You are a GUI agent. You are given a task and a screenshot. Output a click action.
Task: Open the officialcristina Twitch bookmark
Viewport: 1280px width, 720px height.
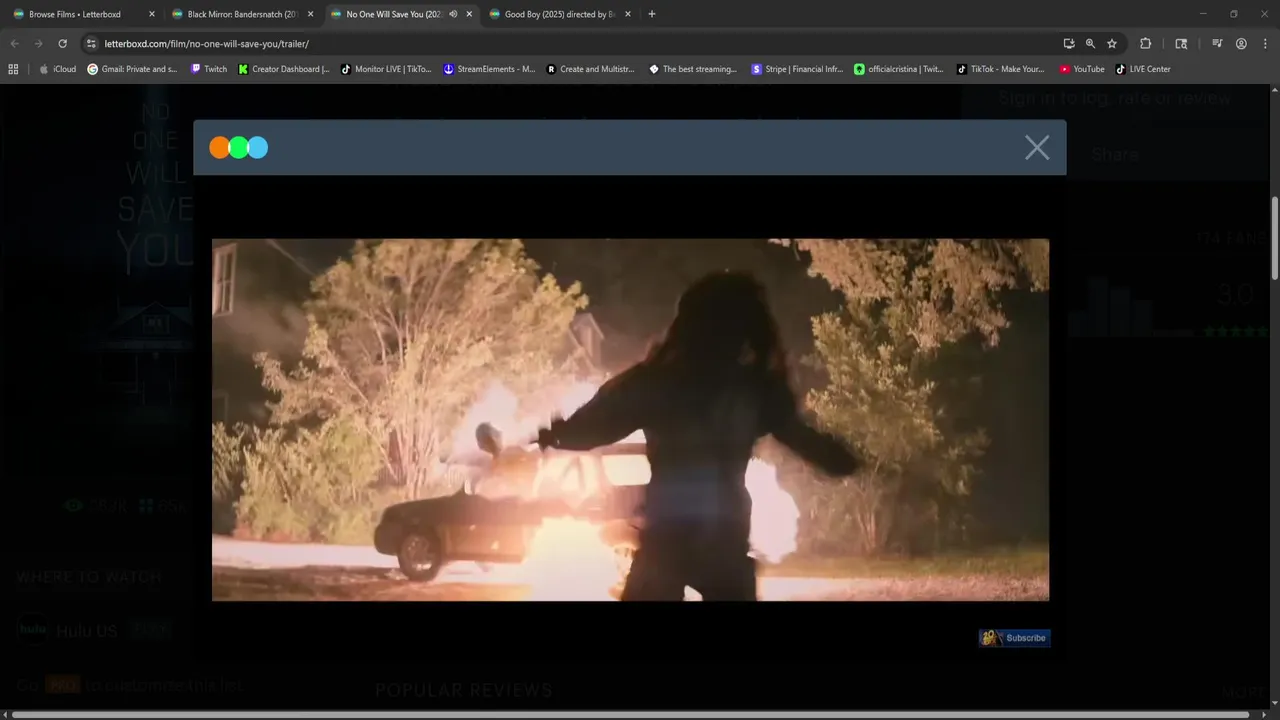[x=899, y=69]
